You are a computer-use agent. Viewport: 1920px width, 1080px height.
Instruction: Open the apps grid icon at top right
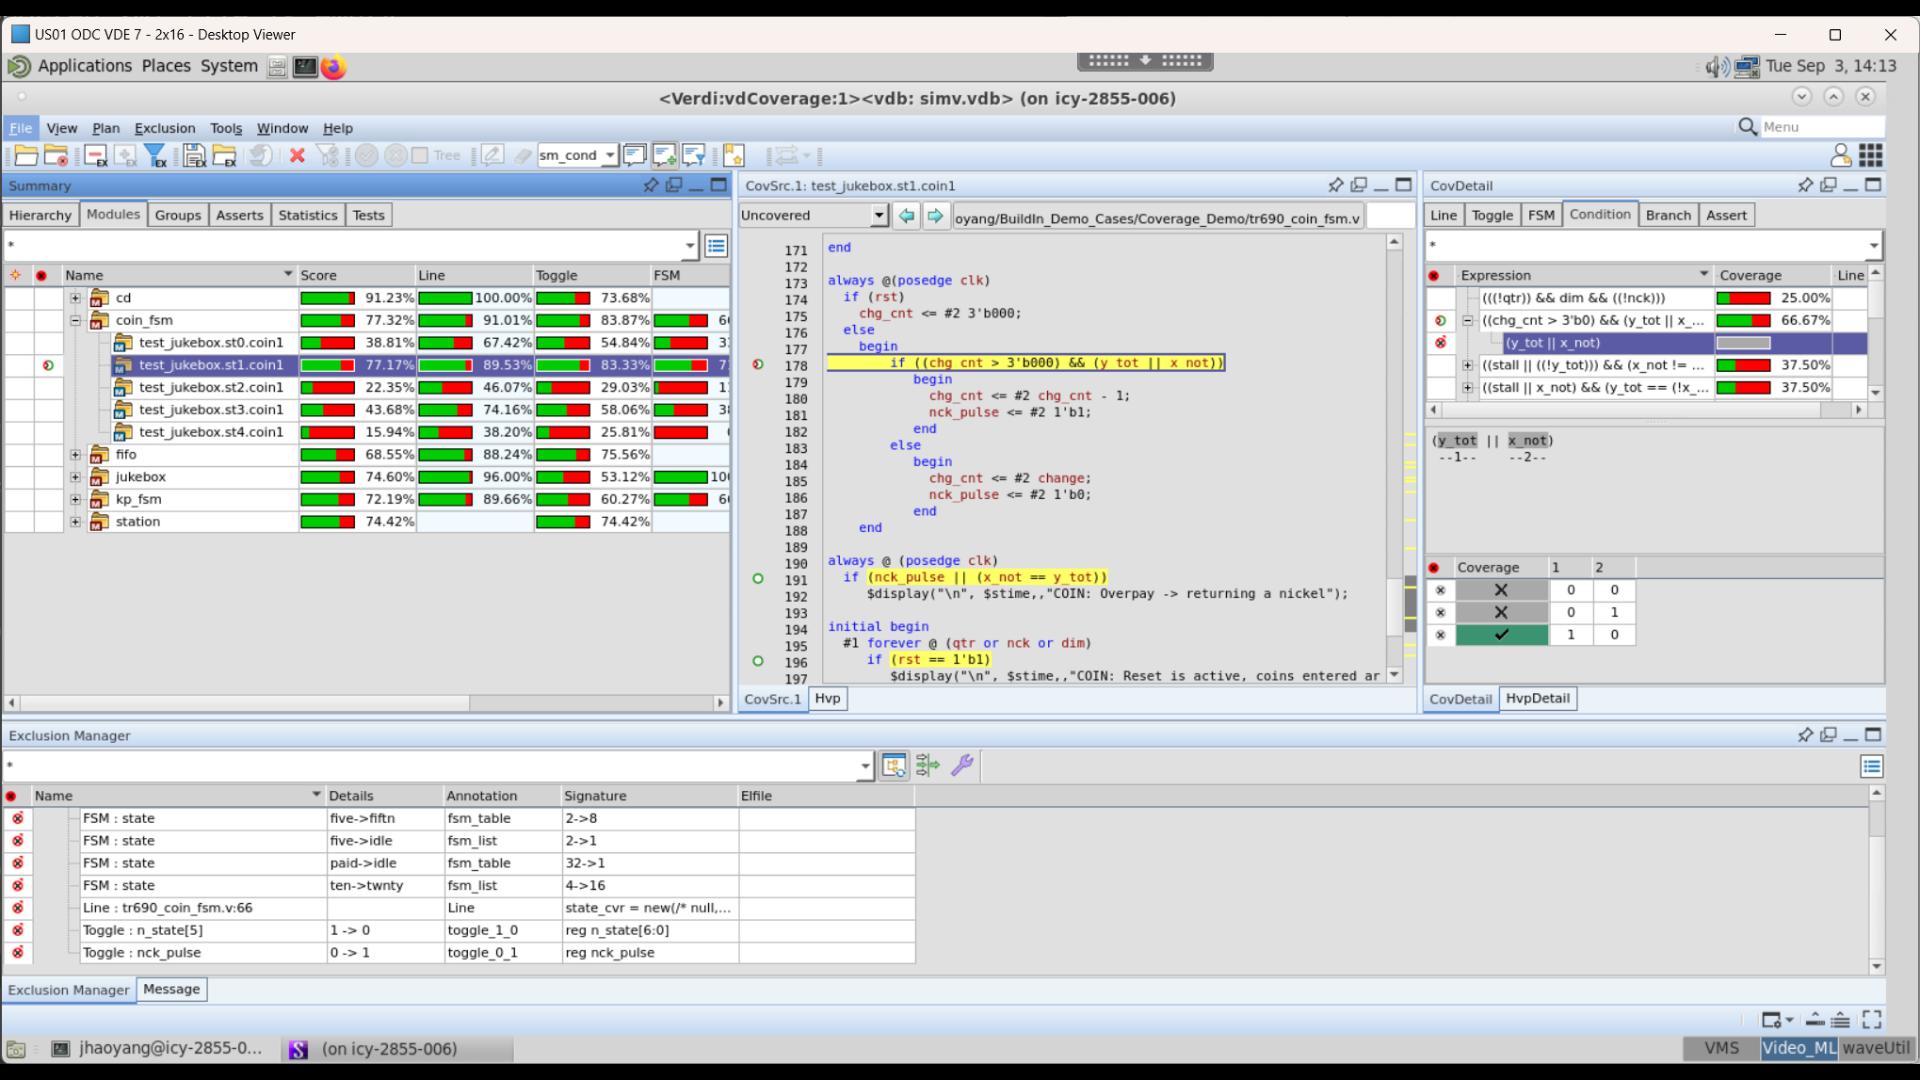1871,155
